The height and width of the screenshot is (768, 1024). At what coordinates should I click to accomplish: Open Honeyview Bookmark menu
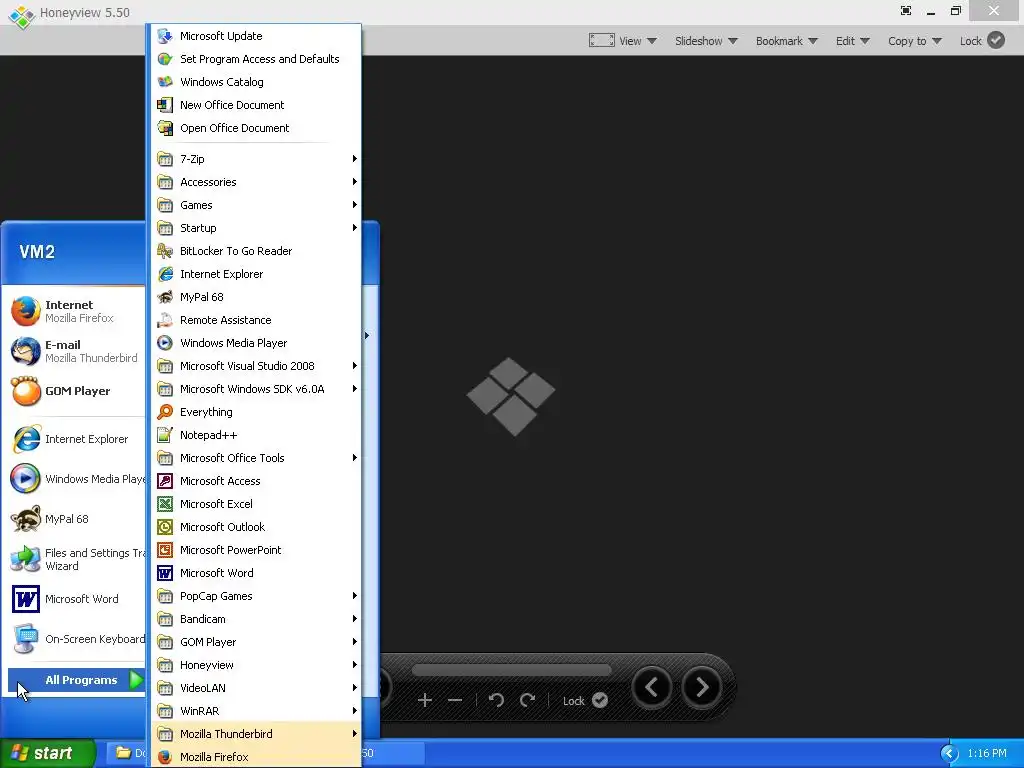click(786, 40)
